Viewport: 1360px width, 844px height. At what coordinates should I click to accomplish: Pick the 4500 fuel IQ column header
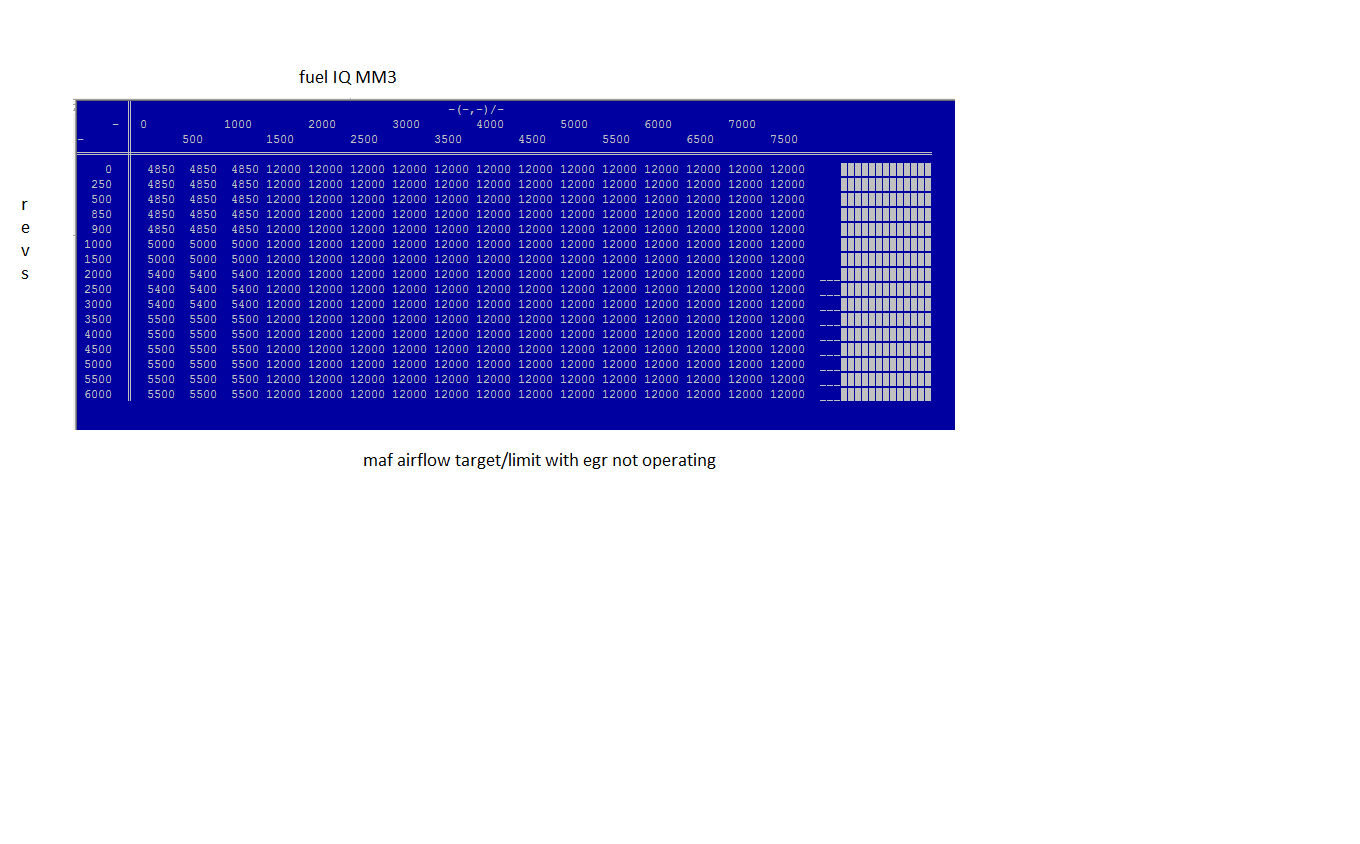532,140
